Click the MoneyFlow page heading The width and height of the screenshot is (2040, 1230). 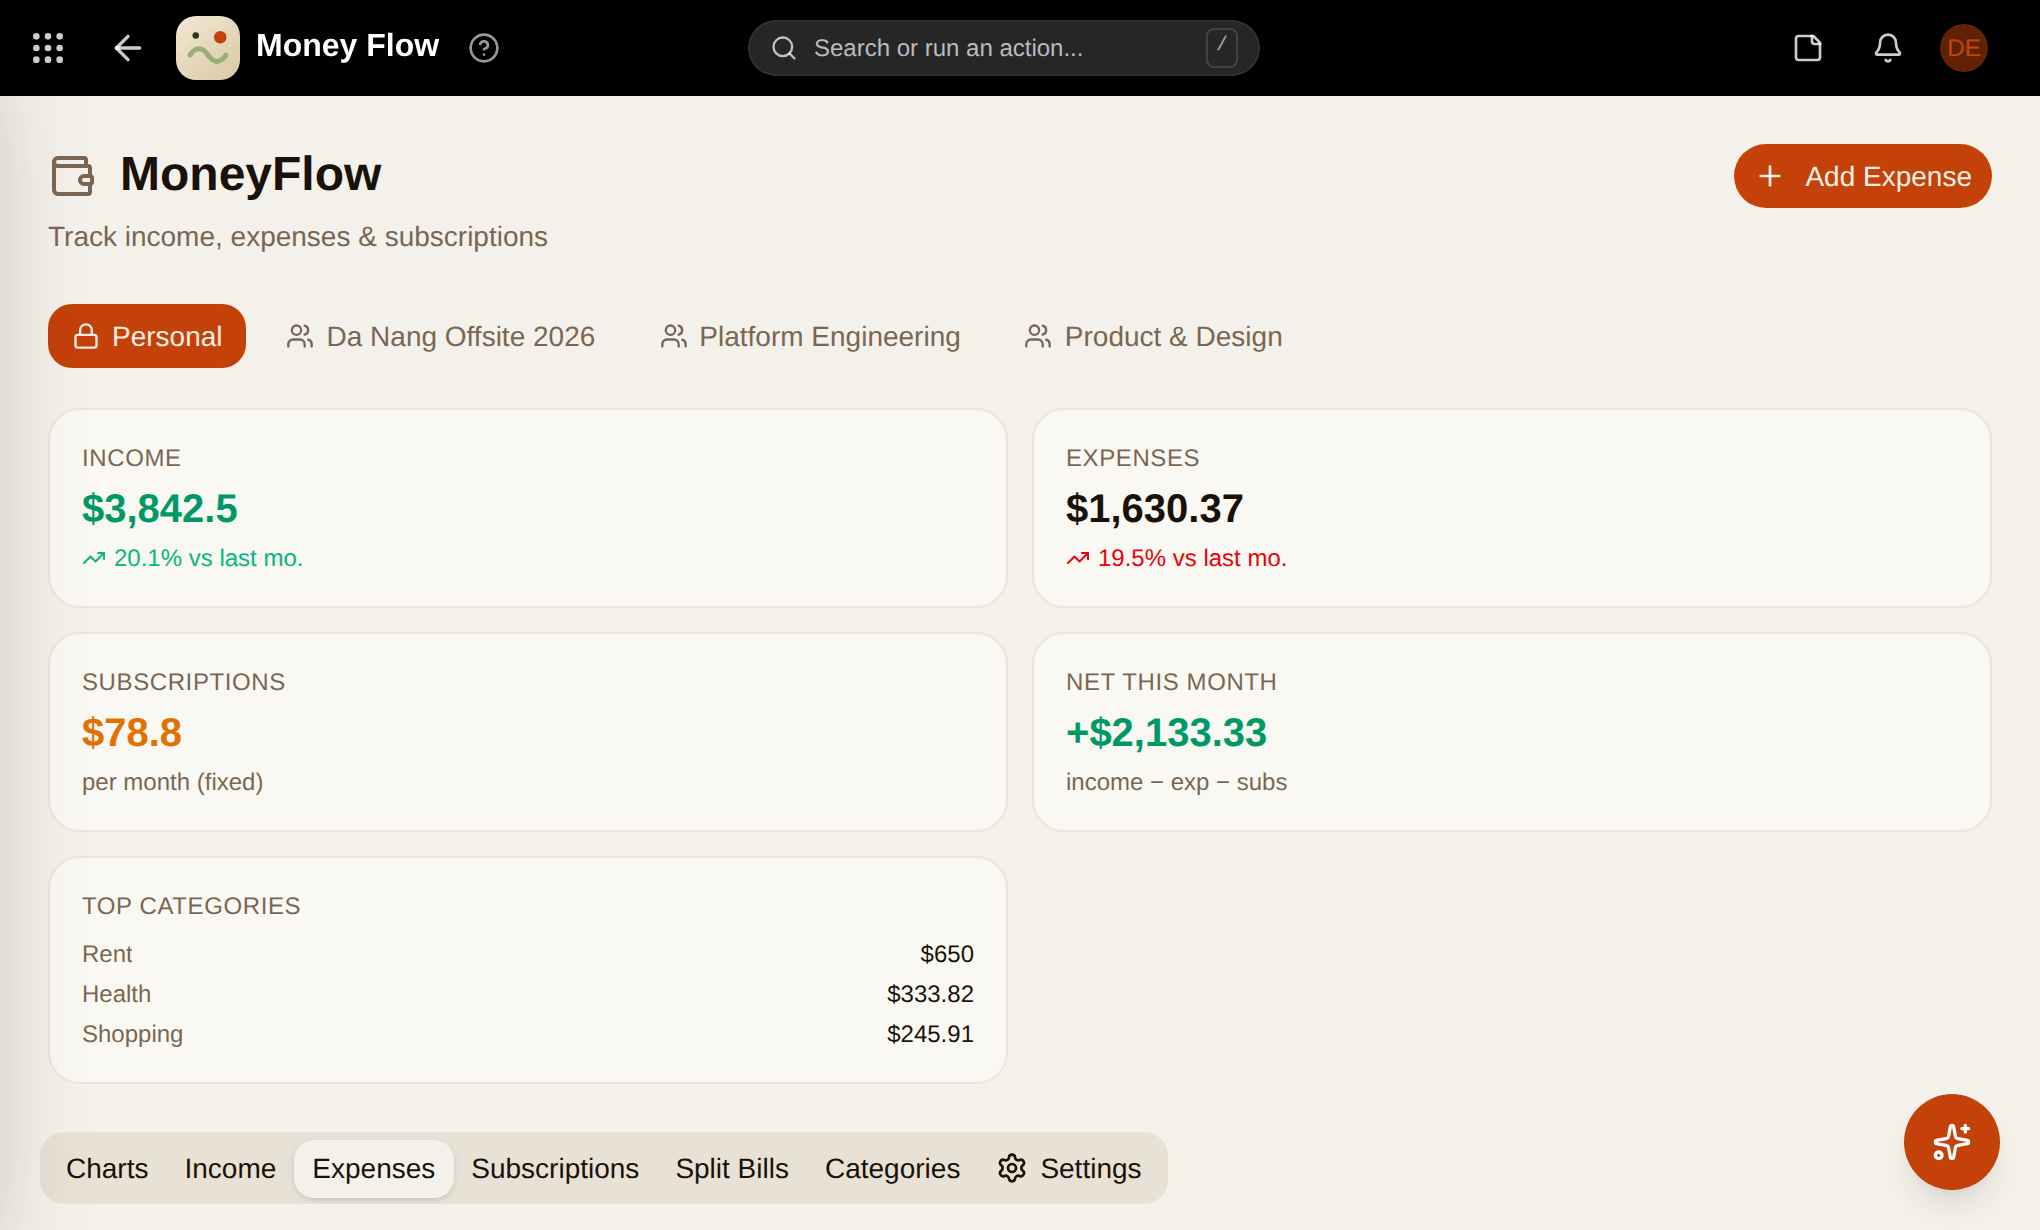click(x=250, y=174)
